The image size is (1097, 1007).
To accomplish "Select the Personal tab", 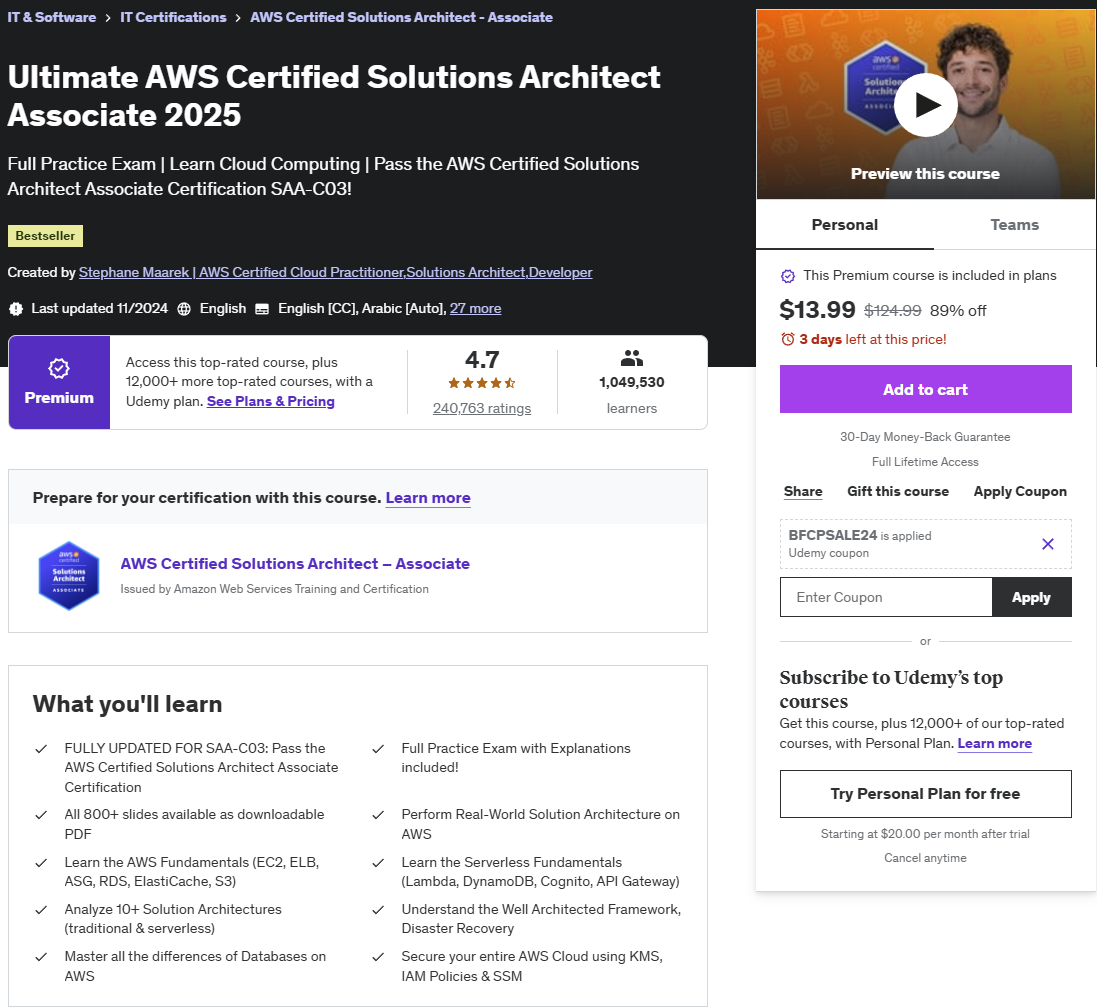I will tap(844, 225).
